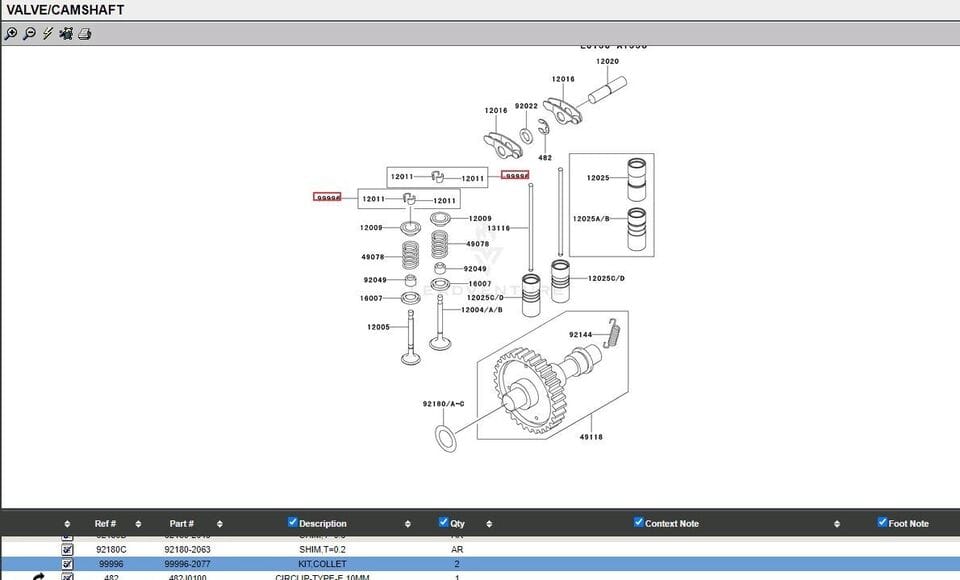The image size is (960, 580).
Task: Print the diagram using printer icon
Action: point(85,33)
